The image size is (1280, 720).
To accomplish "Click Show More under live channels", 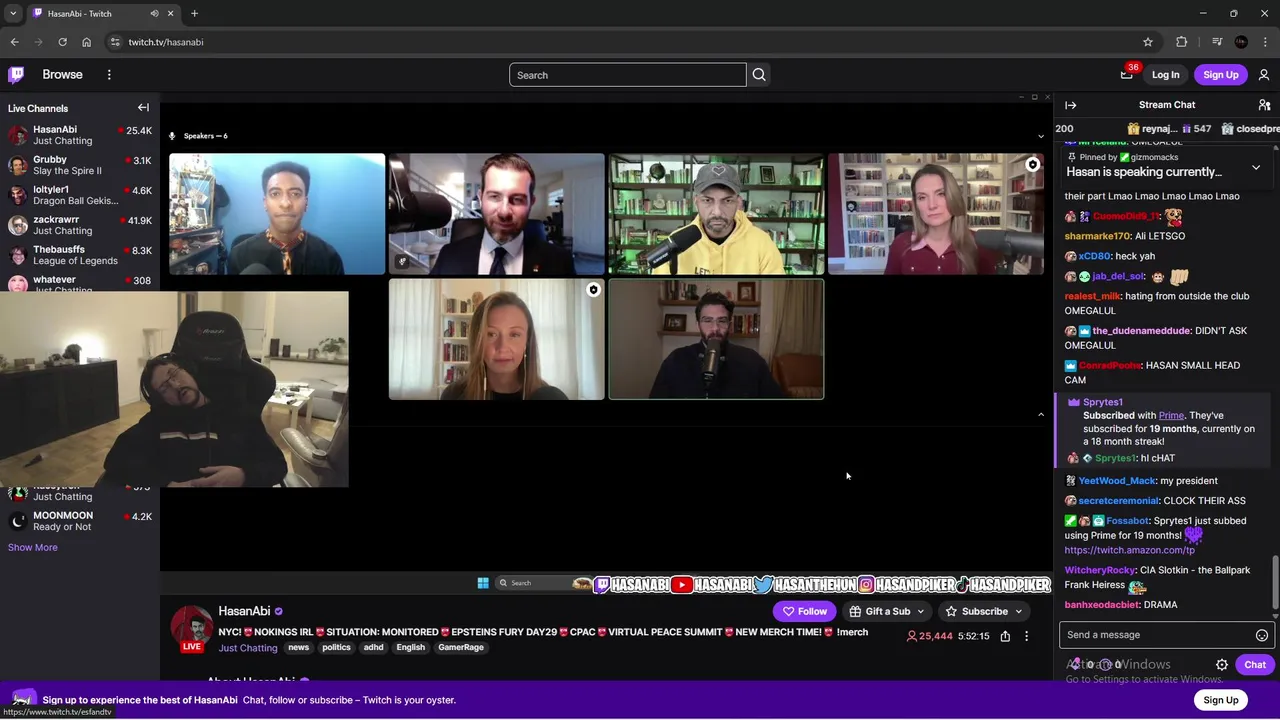I will click(33, 548).
